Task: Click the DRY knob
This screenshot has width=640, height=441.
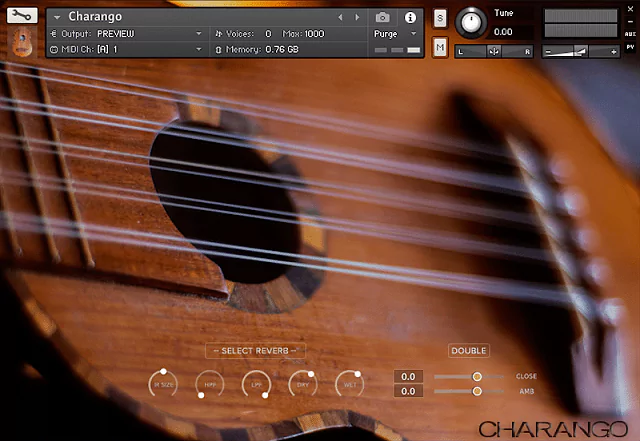Action: [303, 384]
